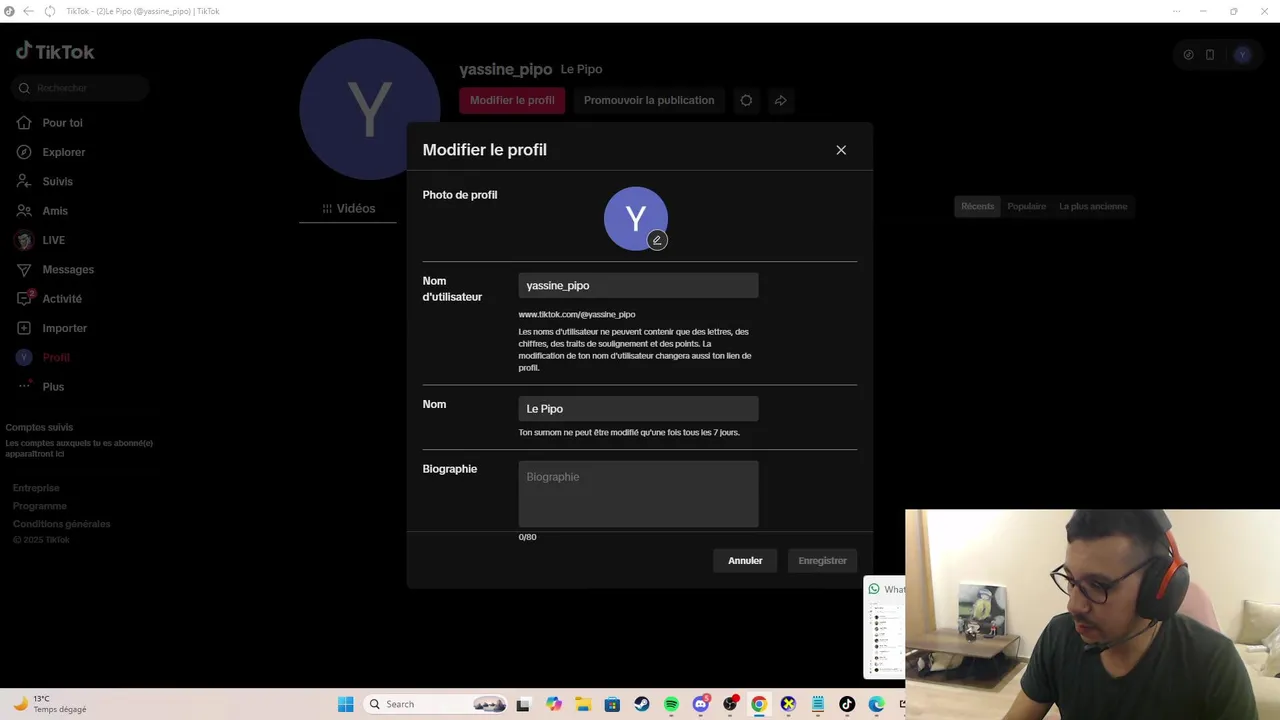Viewport: 1280px width, 720px height.
Task: Open Google Chrome from the taskbar
Action: tap(759, 704)
